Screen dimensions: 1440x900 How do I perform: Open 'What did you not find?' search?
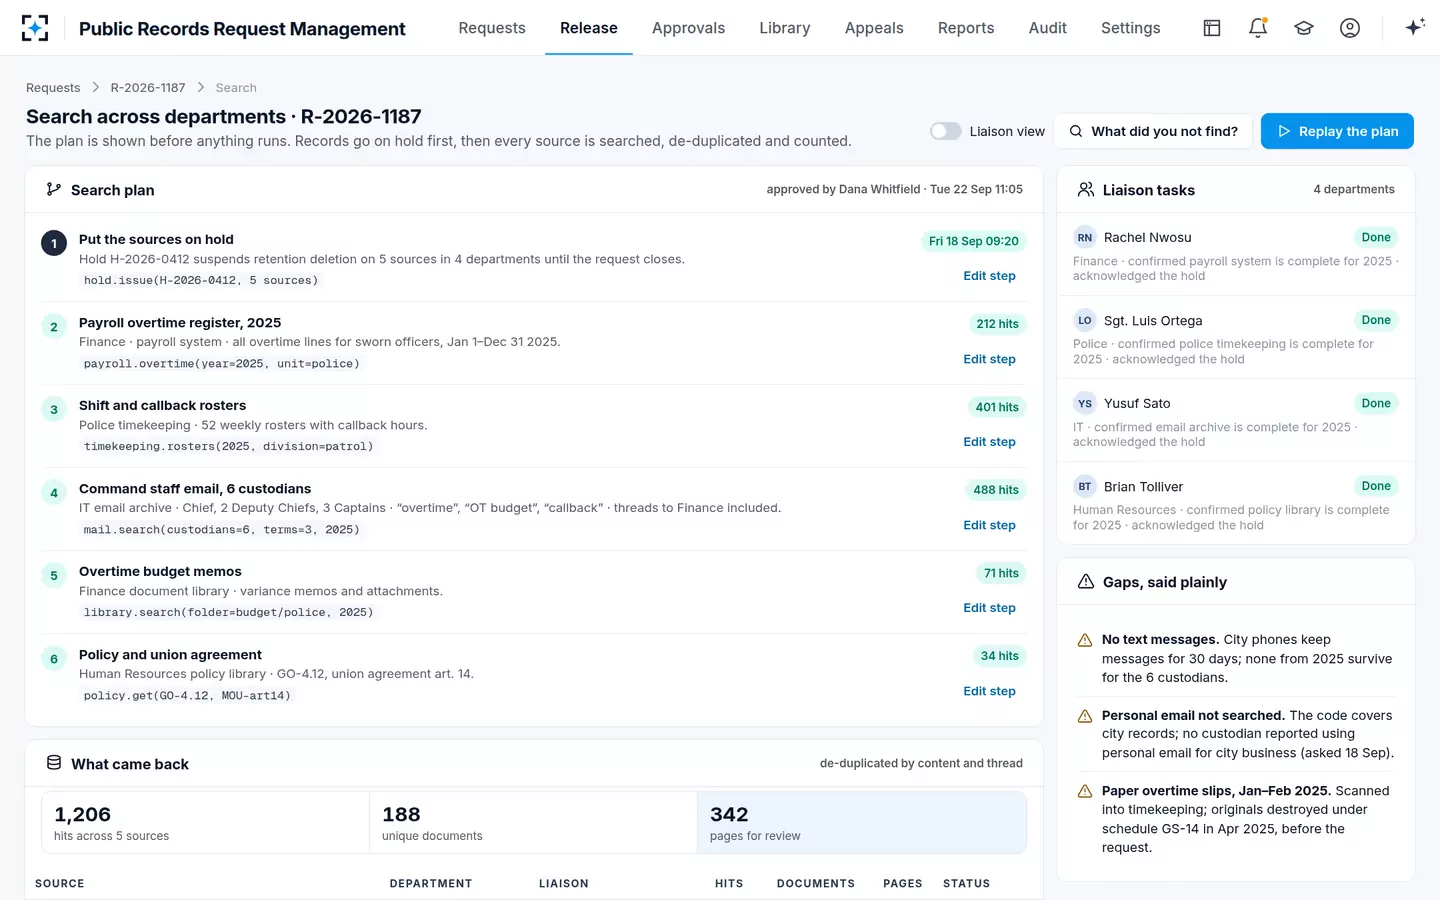point(1154,131)
